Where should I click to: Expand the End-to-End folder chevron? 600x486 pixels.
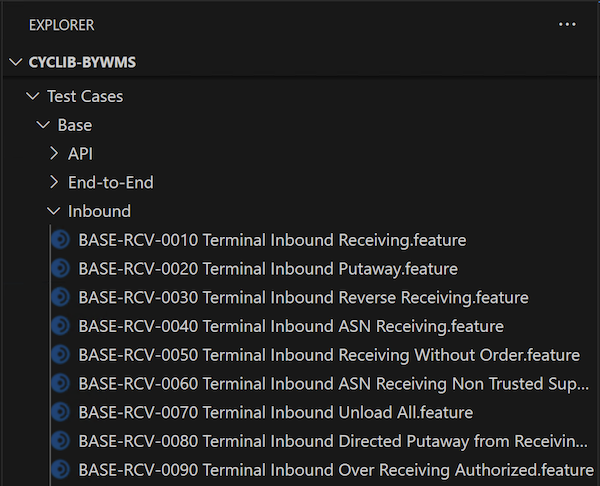[x=54, y=182]
